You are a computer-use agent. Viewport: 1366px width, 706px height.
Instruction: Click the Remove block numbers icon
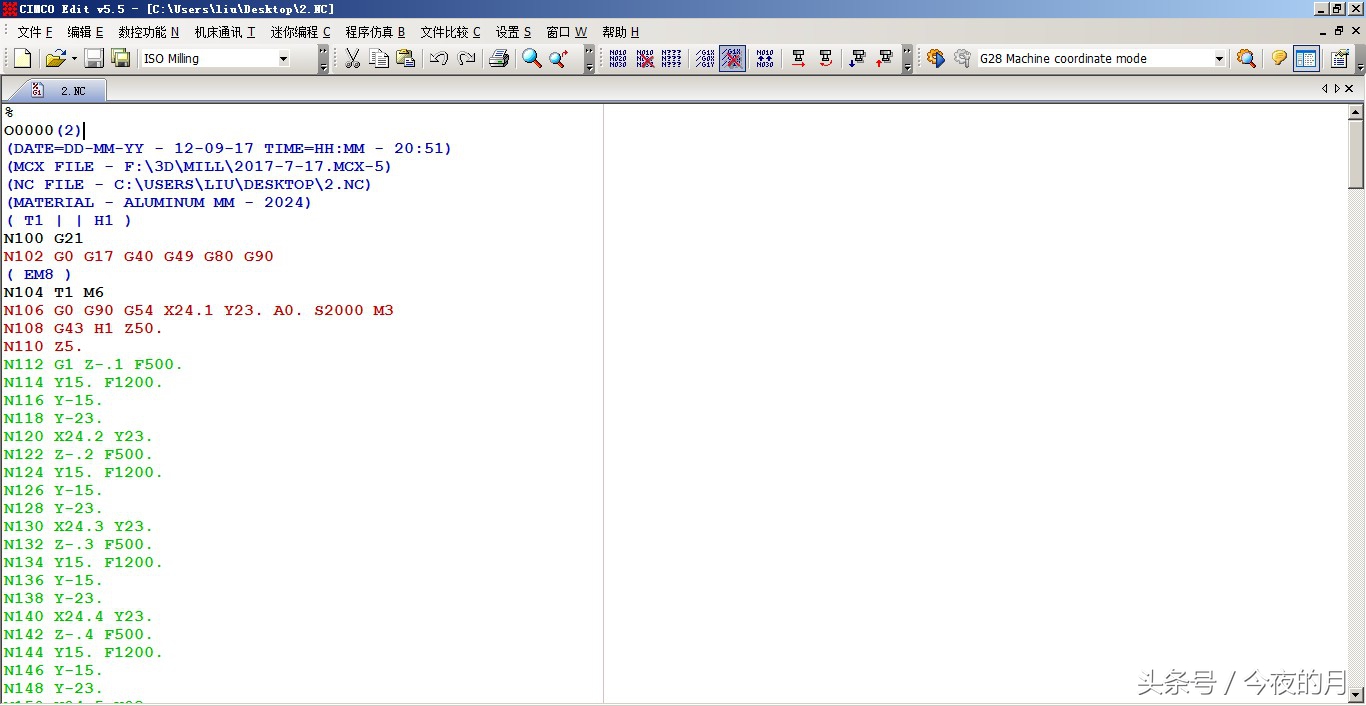click(645, 59)
